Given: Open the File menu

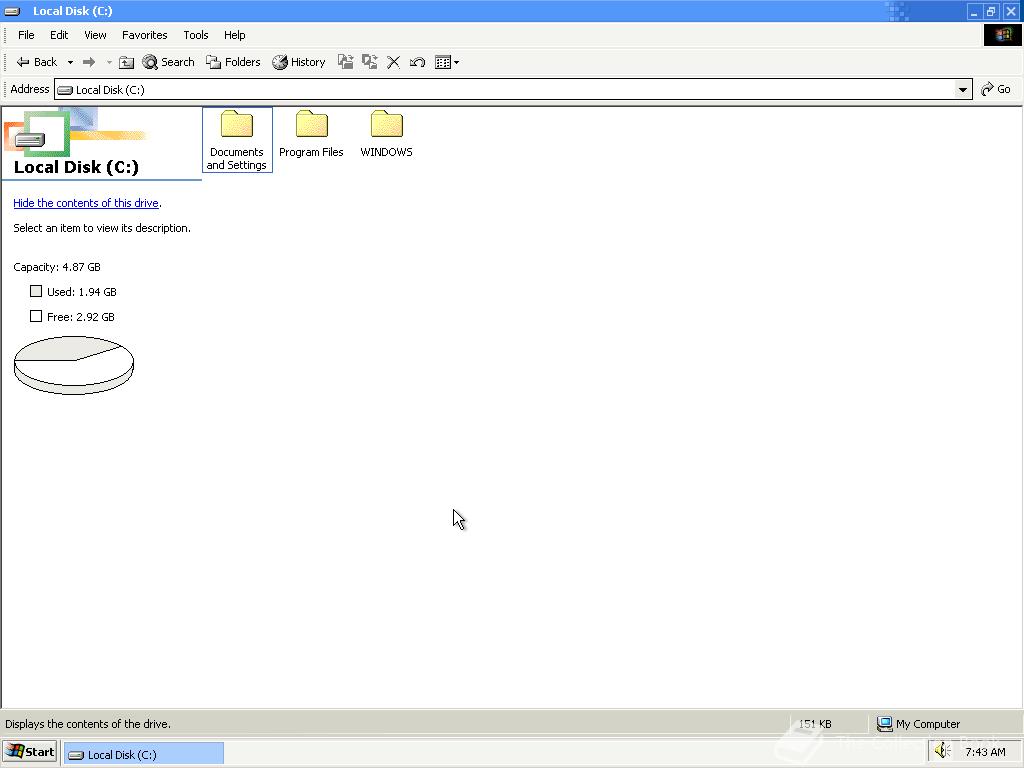Looking at the screenshot, I should (x=26, y=35).
